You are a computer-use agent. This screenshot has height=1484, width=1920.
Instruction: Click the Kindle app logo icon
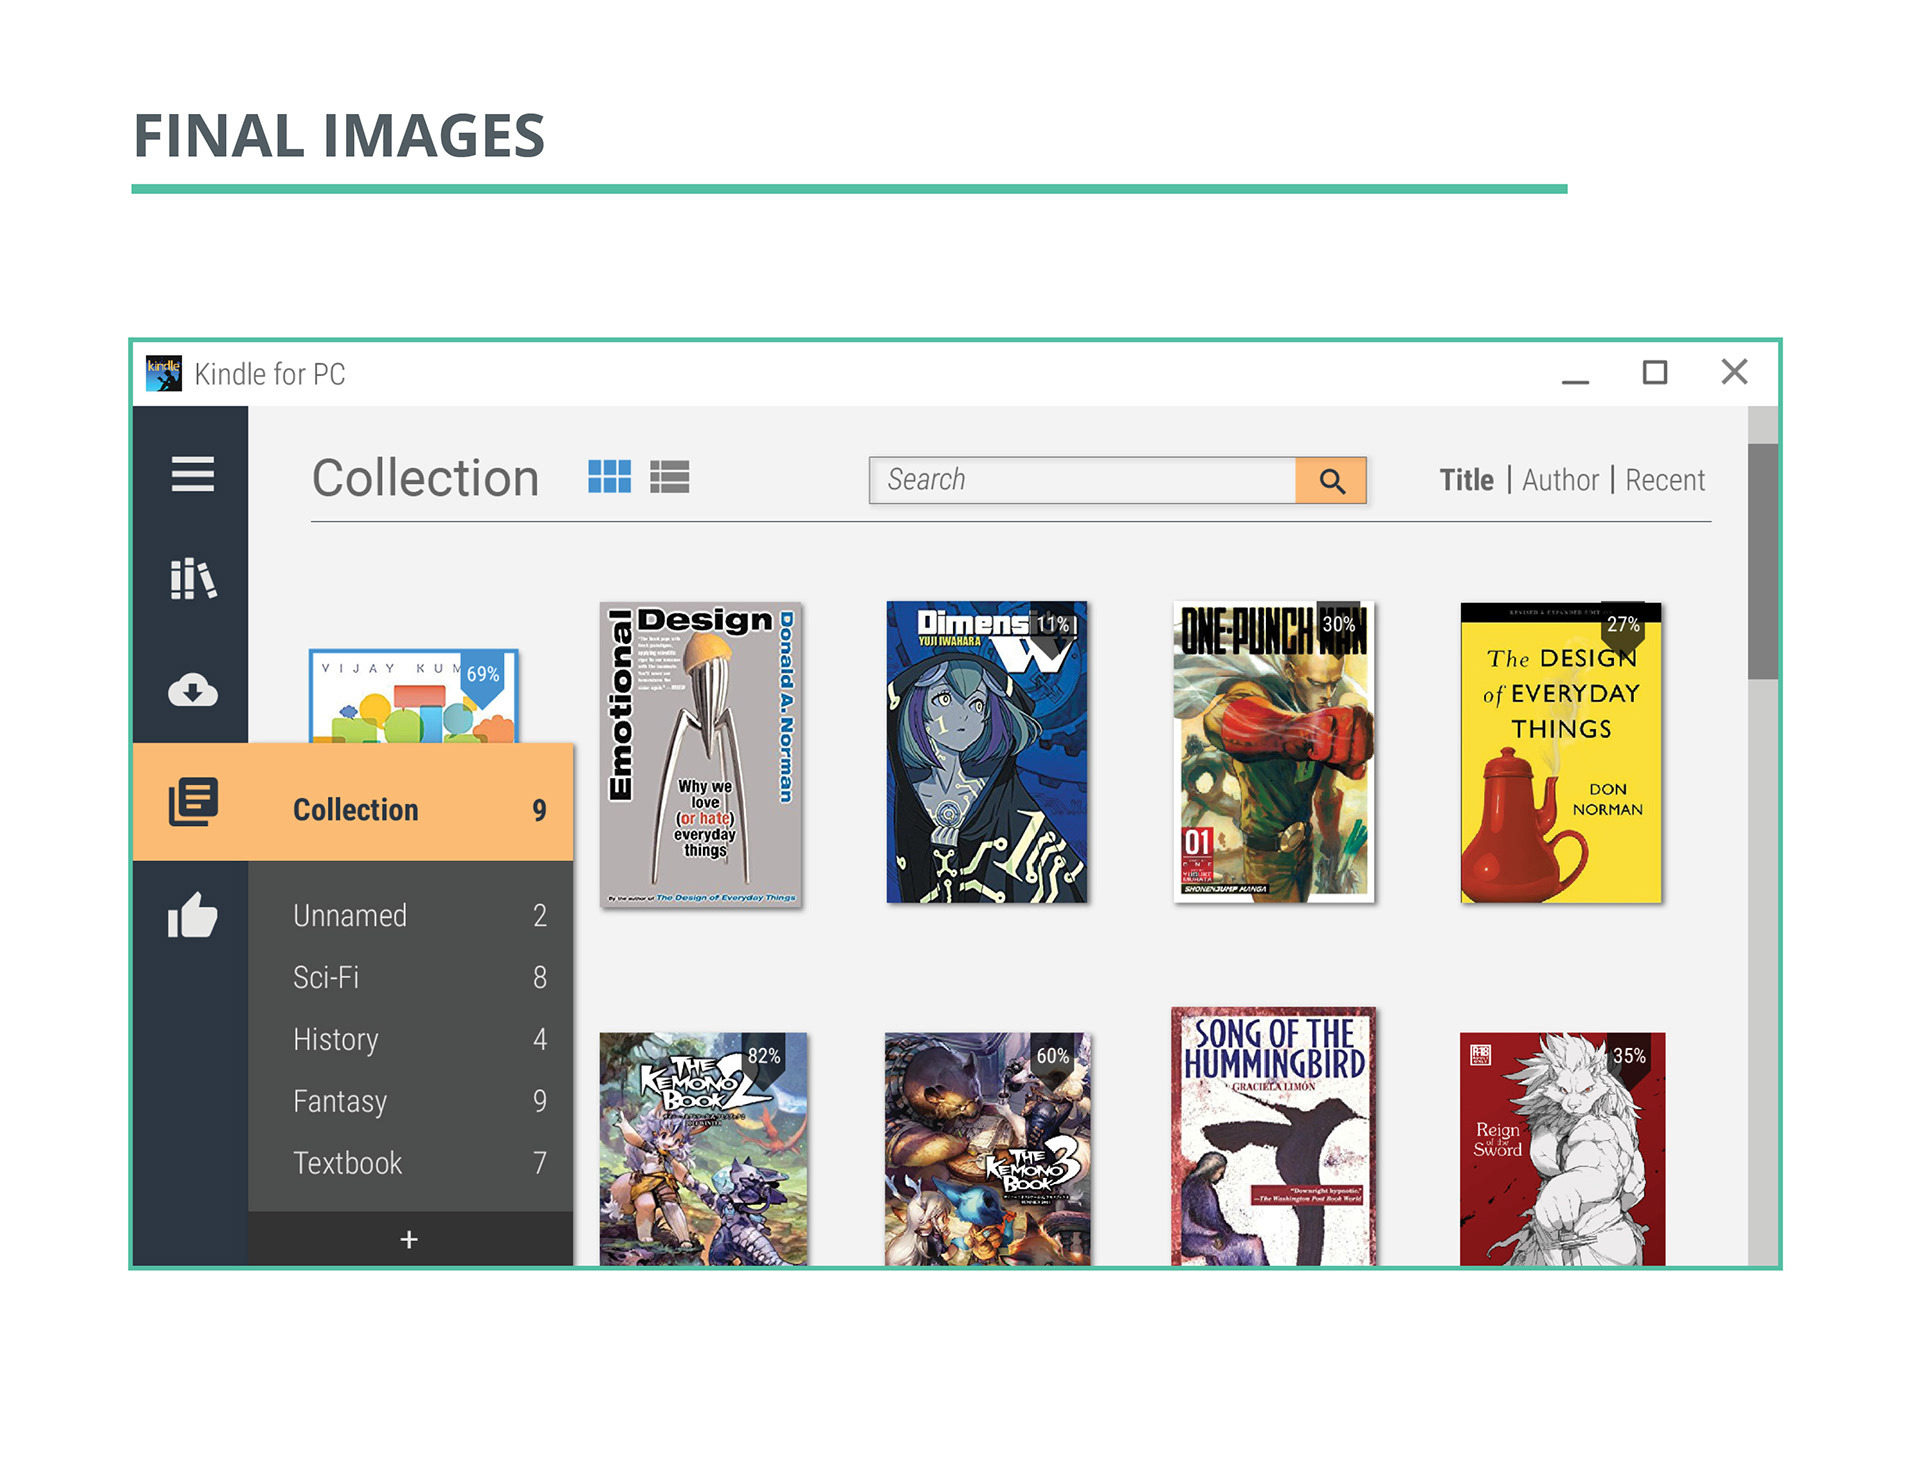(x=164, y=373)
